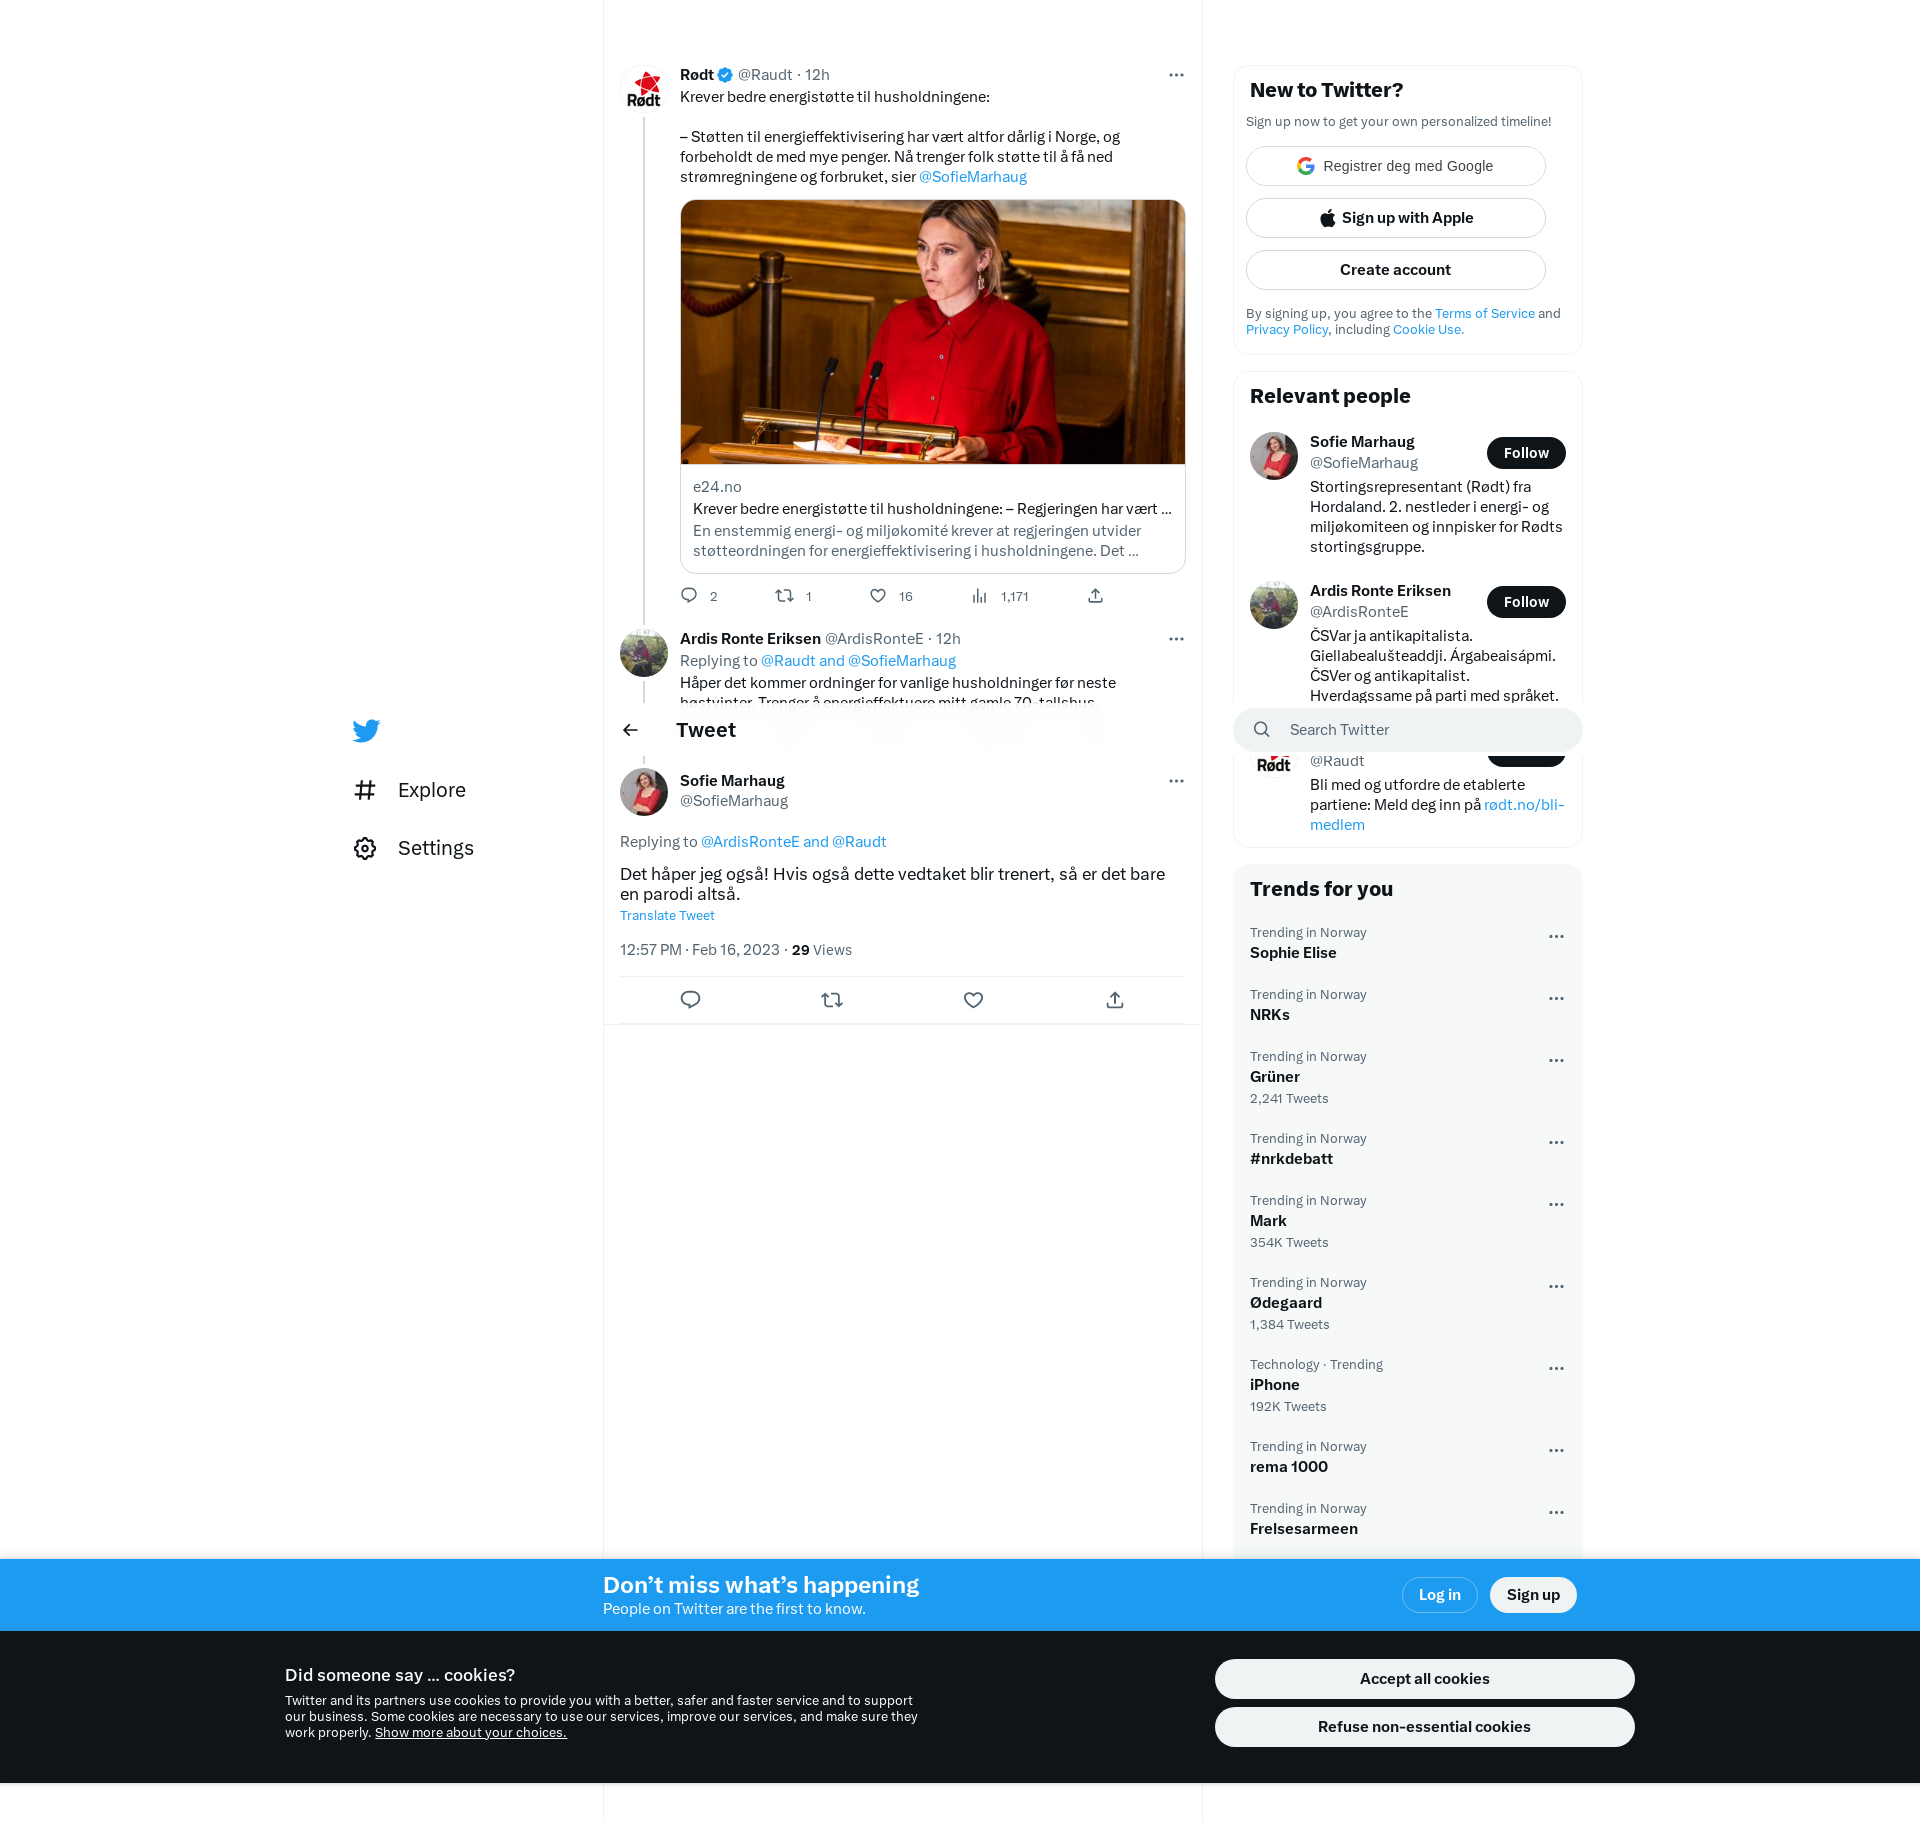Image resolution: width=1920 pixels, height=1822 pixels.
Task: Open @ArdisRonteE and @Raudt reply mention
Action: coord(793,842)
